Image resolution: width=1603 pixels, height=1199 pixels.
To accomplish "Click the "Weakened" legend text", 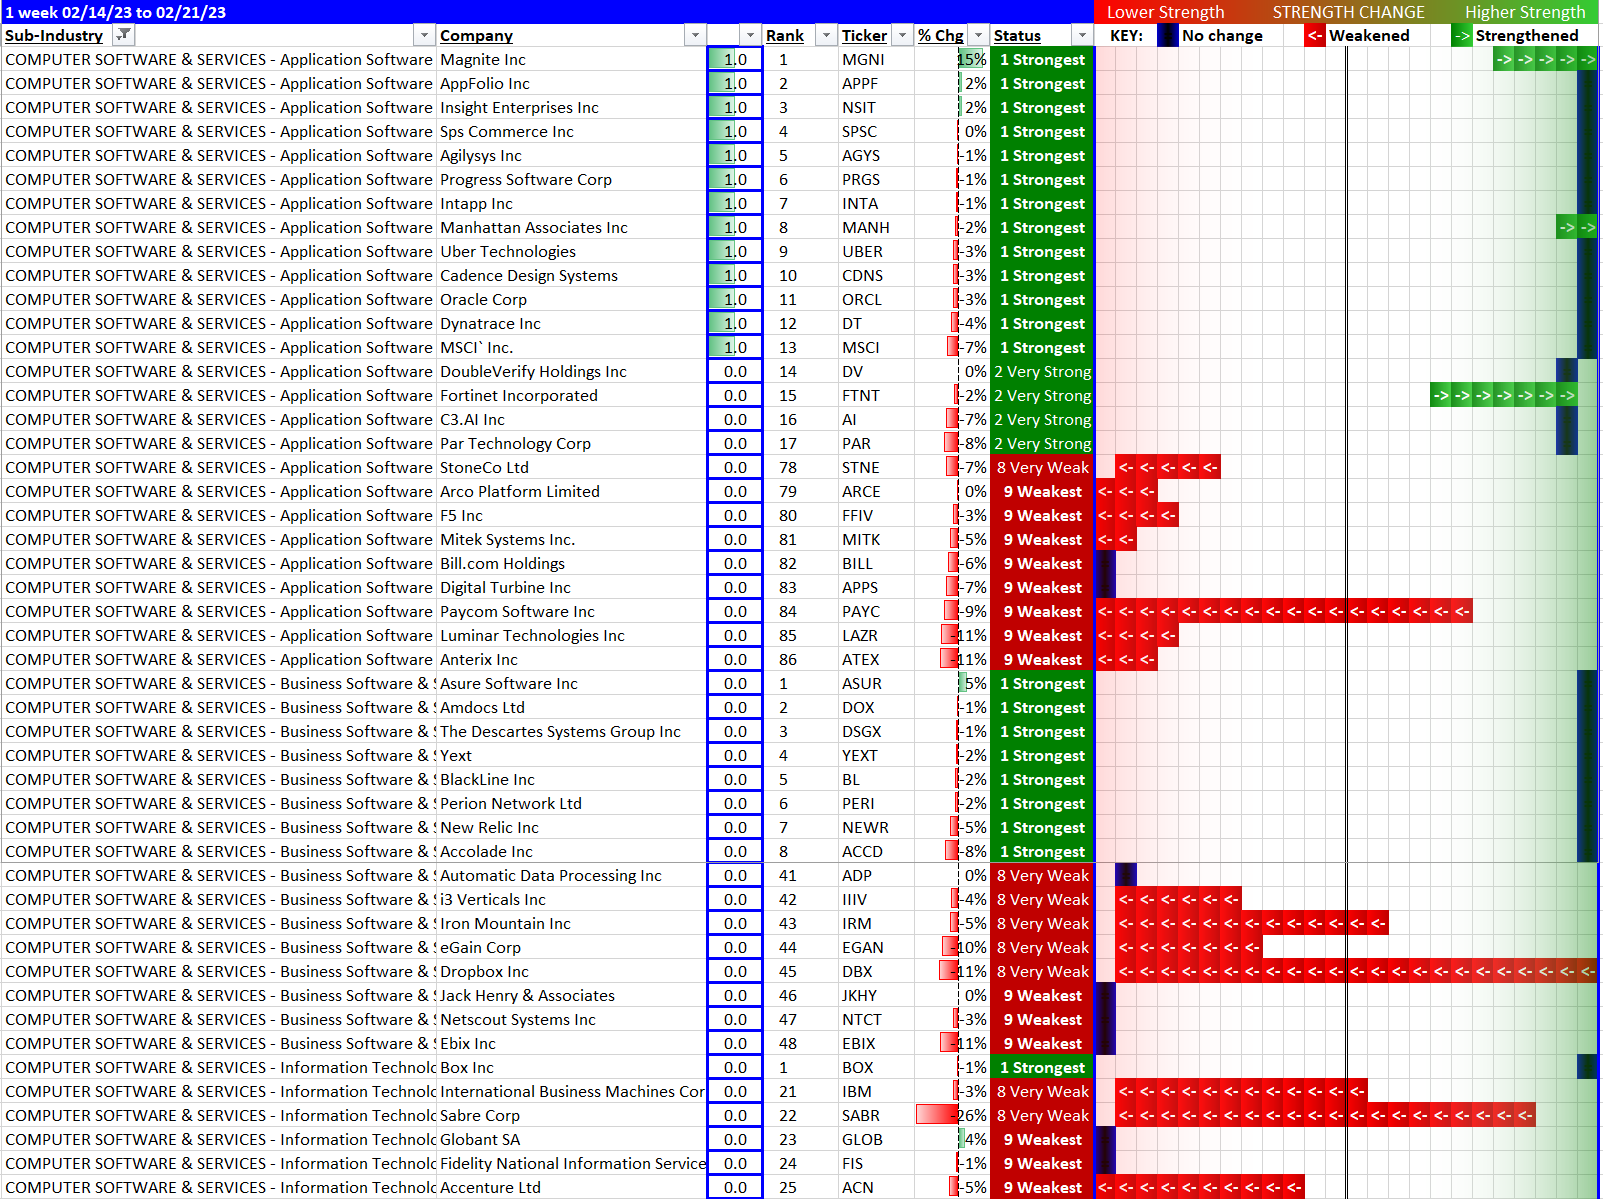I will pyautogui.click(x=1369, y=36).
